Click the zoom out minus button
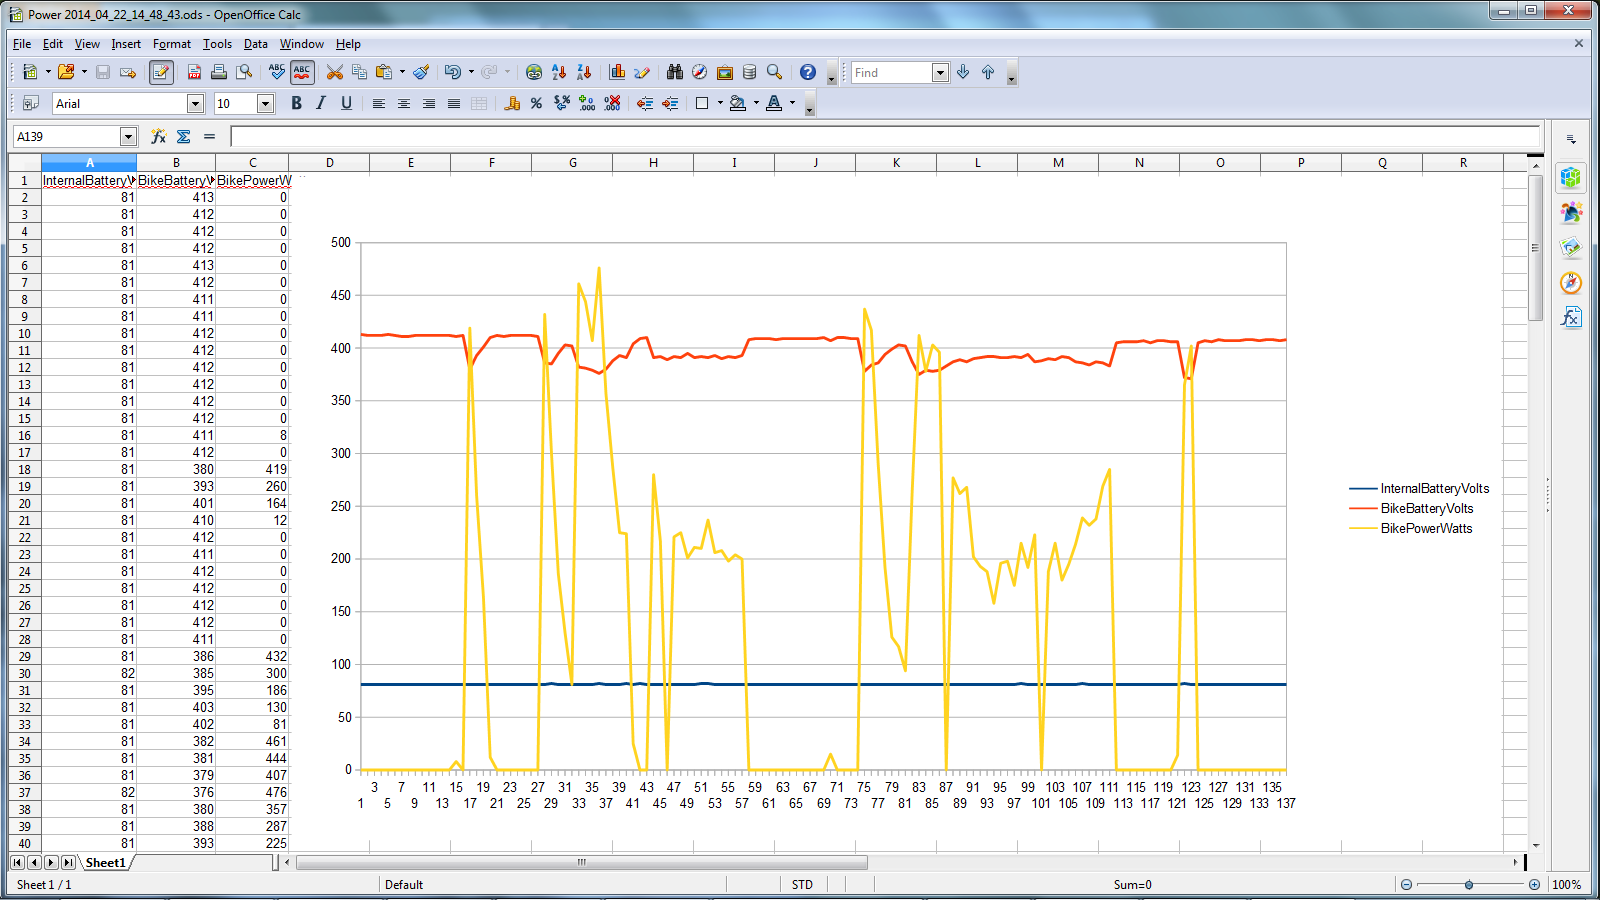This screenshot has width=1600, height=900. (x=1406, y=885)
